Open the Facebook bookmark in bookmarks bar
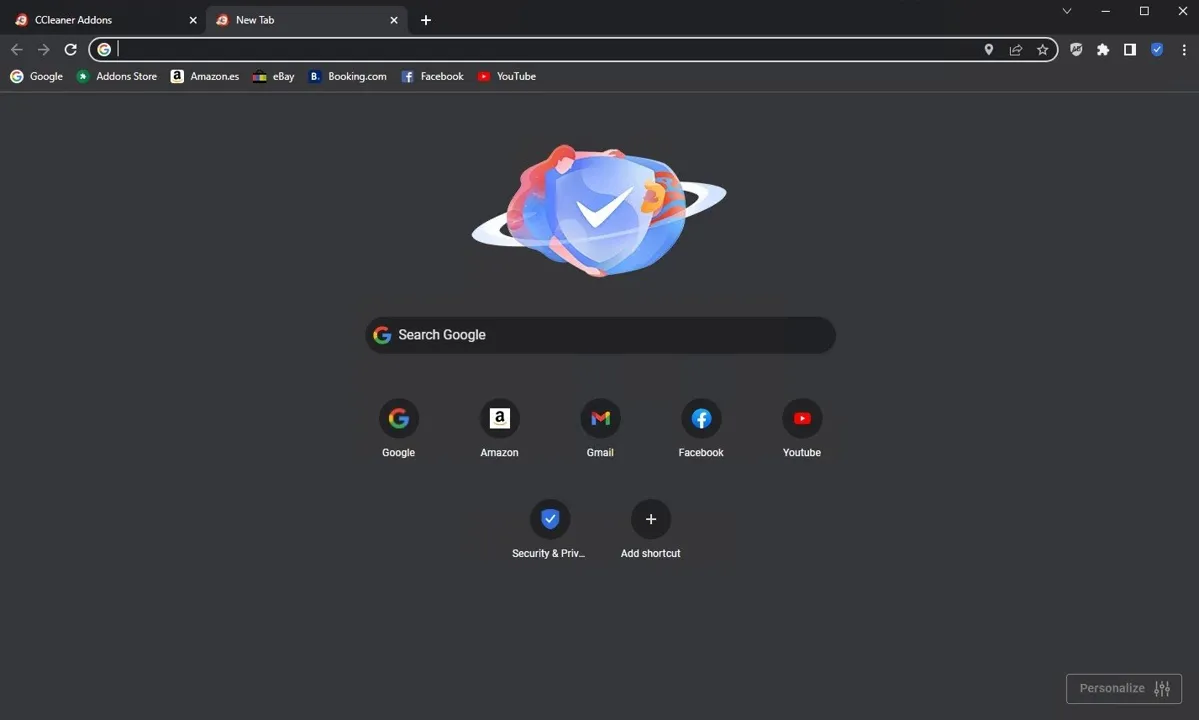The width and height of the screenshot is (1199, 720). pyautogui.click(x=432, y=76)
